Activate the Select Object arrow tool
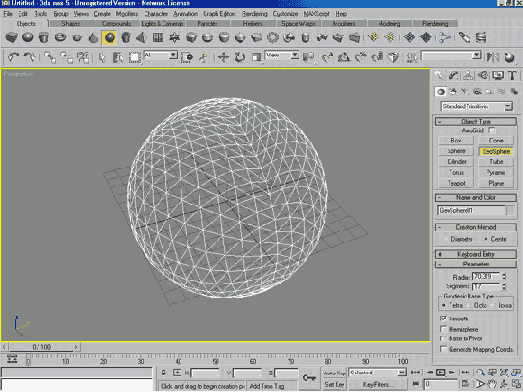This screenshot has height=392, width=523. tap(102, 57)
